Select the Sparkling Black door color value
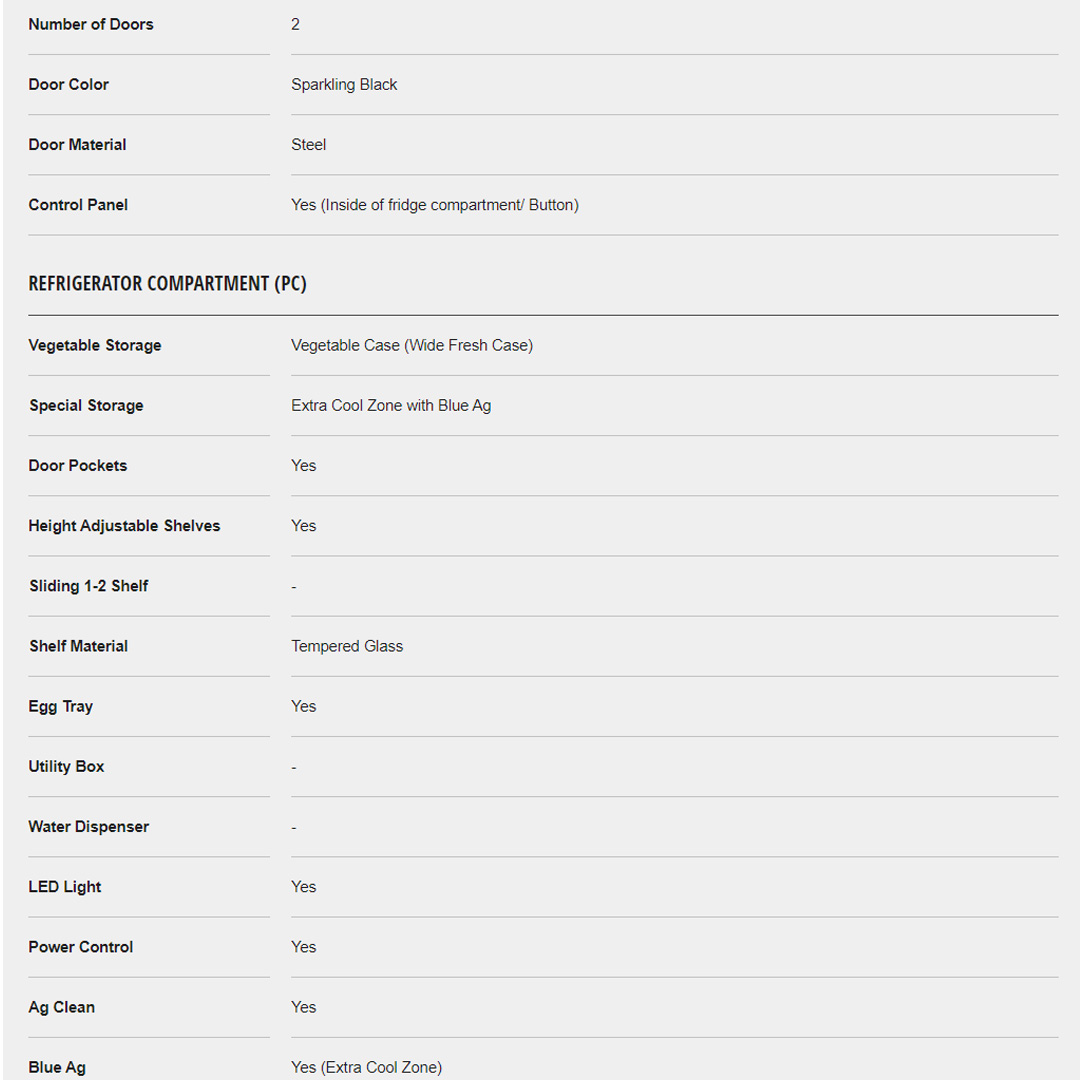 (x=344, y=85)
